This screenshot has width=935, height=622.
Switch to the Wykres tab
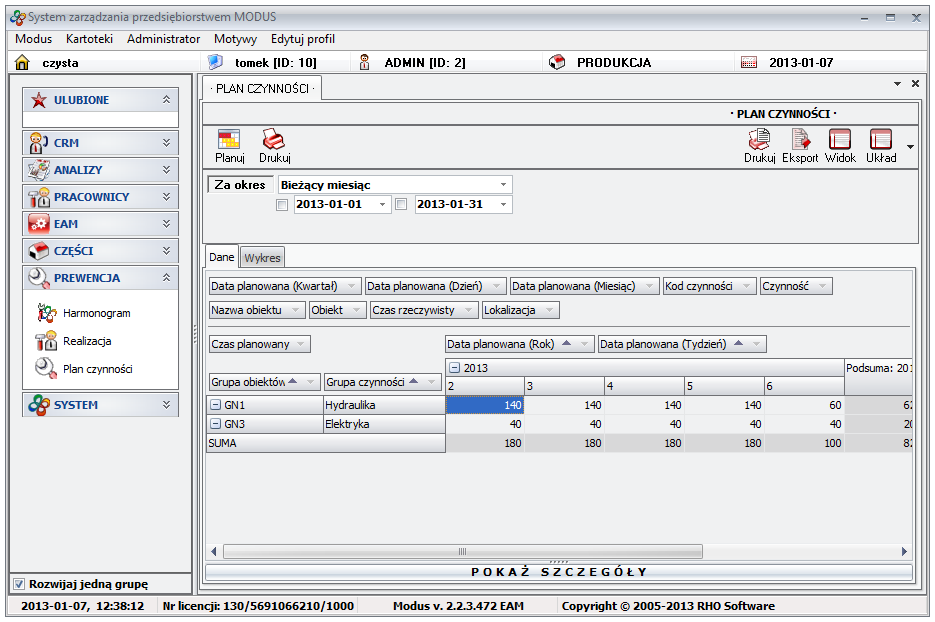point(263,257)
